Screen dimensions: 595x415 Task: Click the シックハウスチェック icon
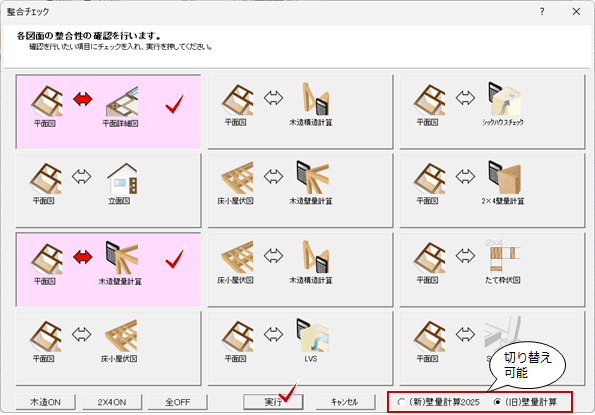504,99
